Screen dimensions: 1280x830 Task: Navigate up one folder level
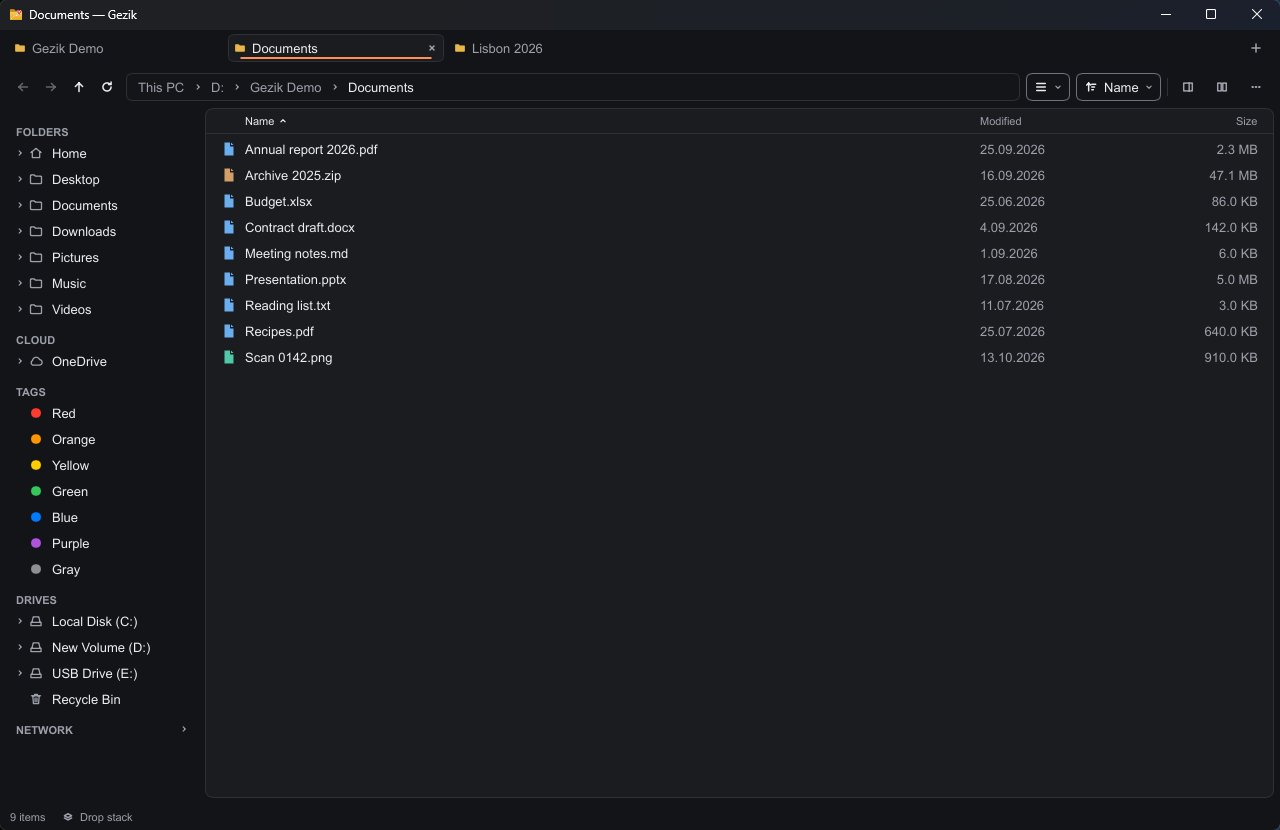tap(79, 87)
